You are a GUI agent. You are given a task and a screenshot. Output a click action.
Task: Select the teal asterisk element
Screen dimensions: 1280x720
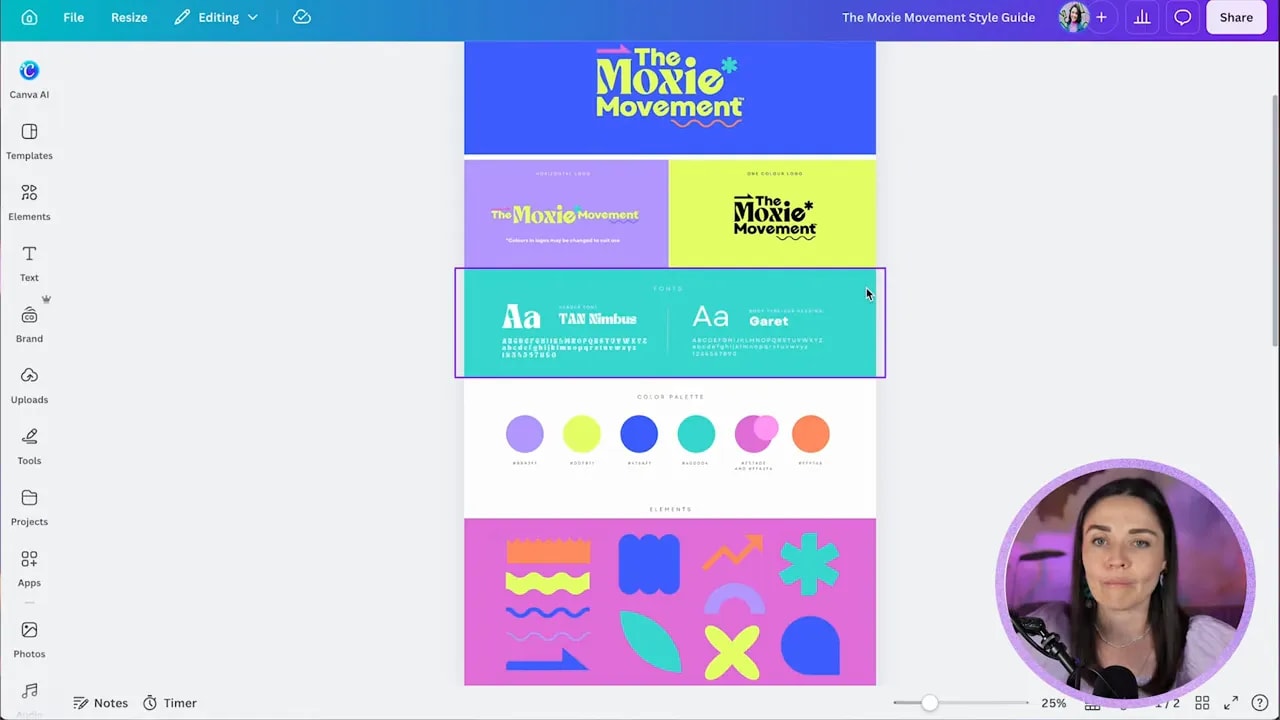[x=809, y=563]
